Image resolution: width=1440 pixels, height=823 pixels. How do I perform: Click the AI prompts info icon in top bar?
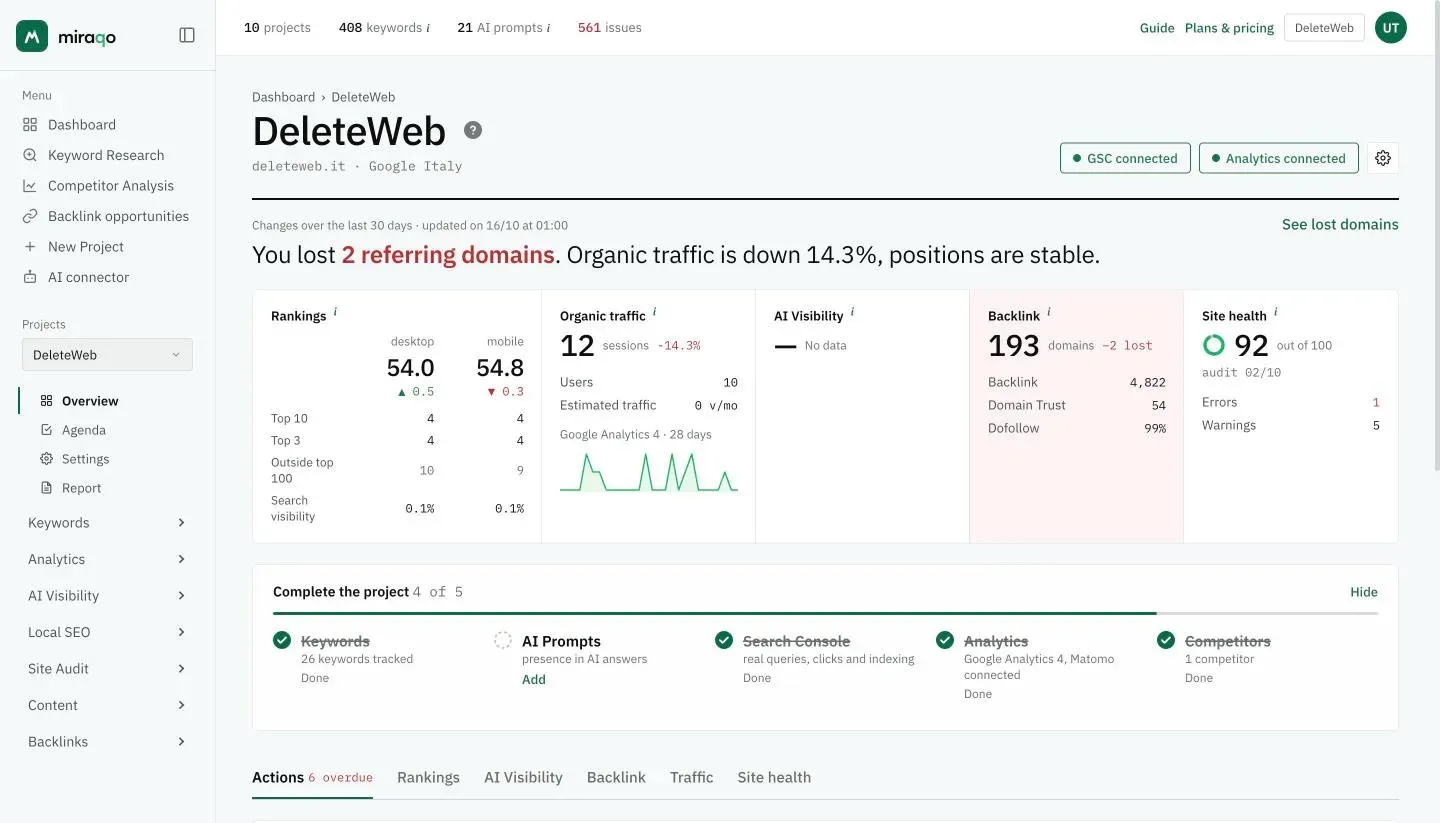(548, 28)
